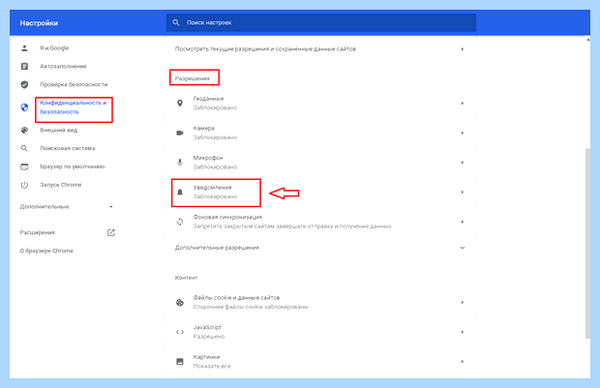
Task: Click the palette icon for Внешний вид
Action: 24,130
